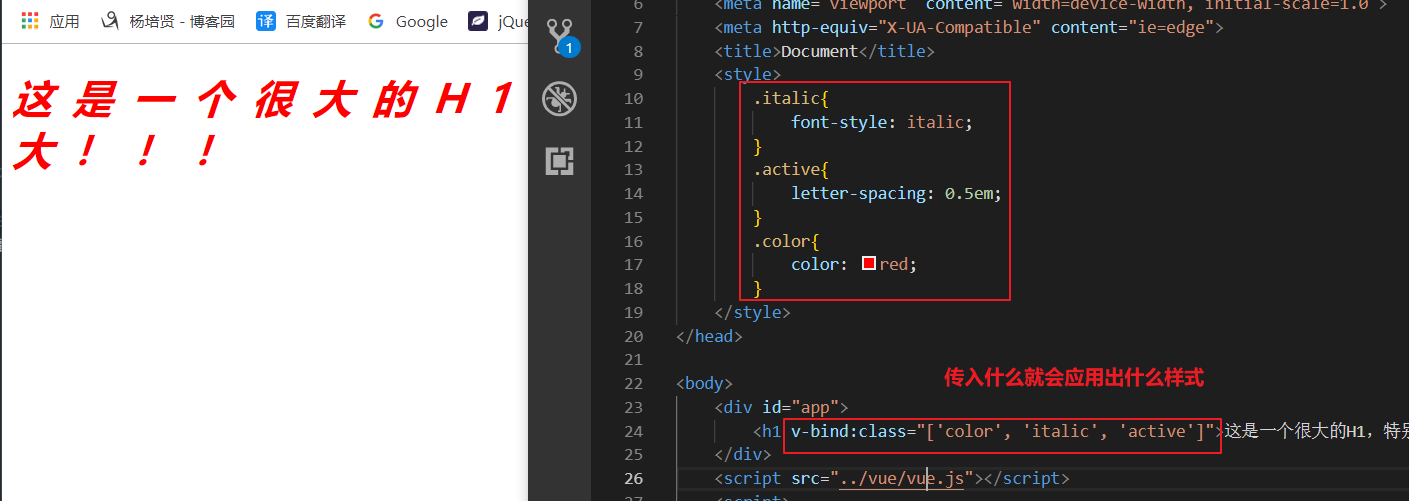Click the '.active{' selector on line 13
The width and height of the screenshot is (1409, 501).
click(x=791, y=169)
